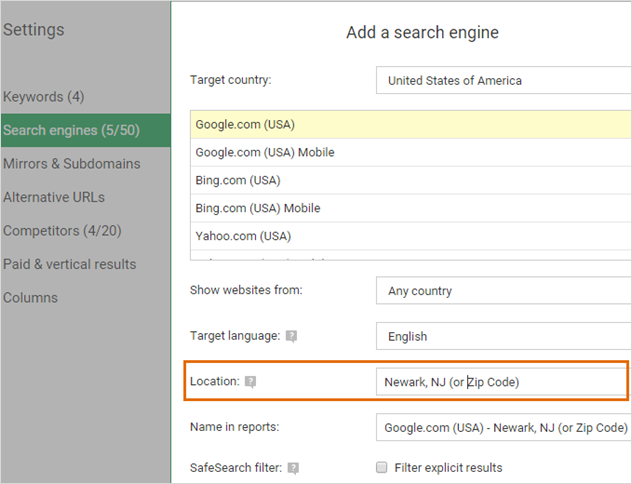Click help icon next to Target language
The image size is (632, 484).
coord(291,337)
